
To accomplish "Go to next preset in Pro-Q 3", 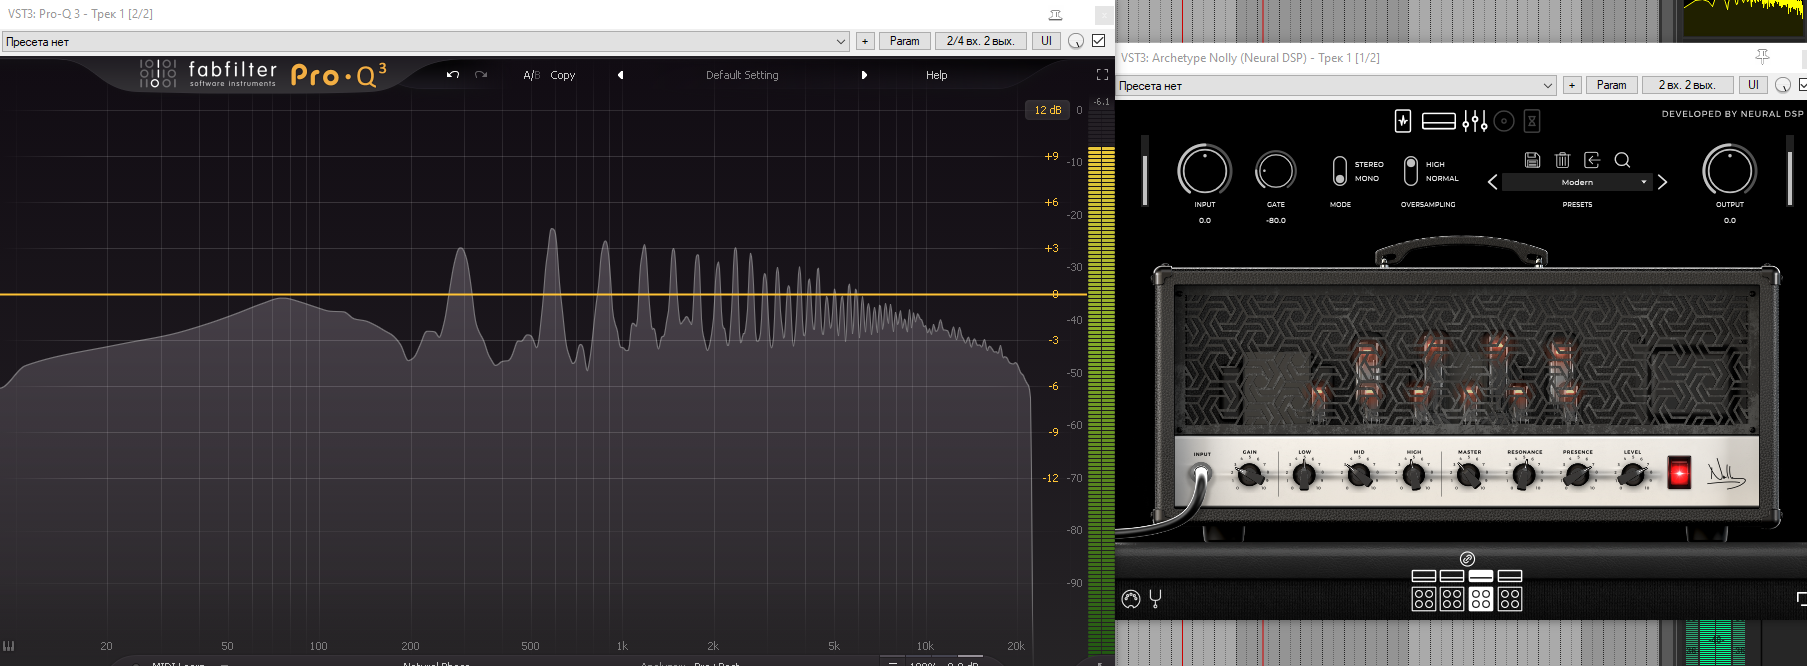I will pyautogui.click(x=864, y=75).
